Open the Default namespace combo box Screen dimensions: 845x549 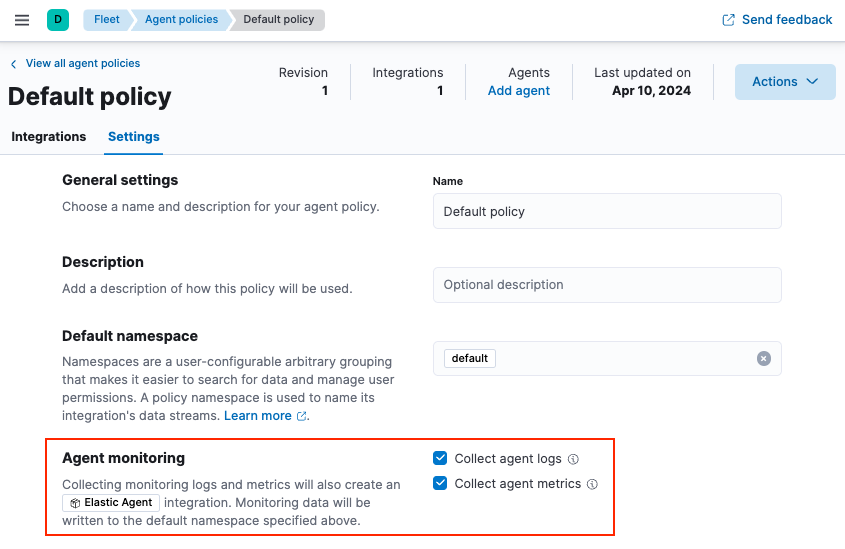point(620,359)
